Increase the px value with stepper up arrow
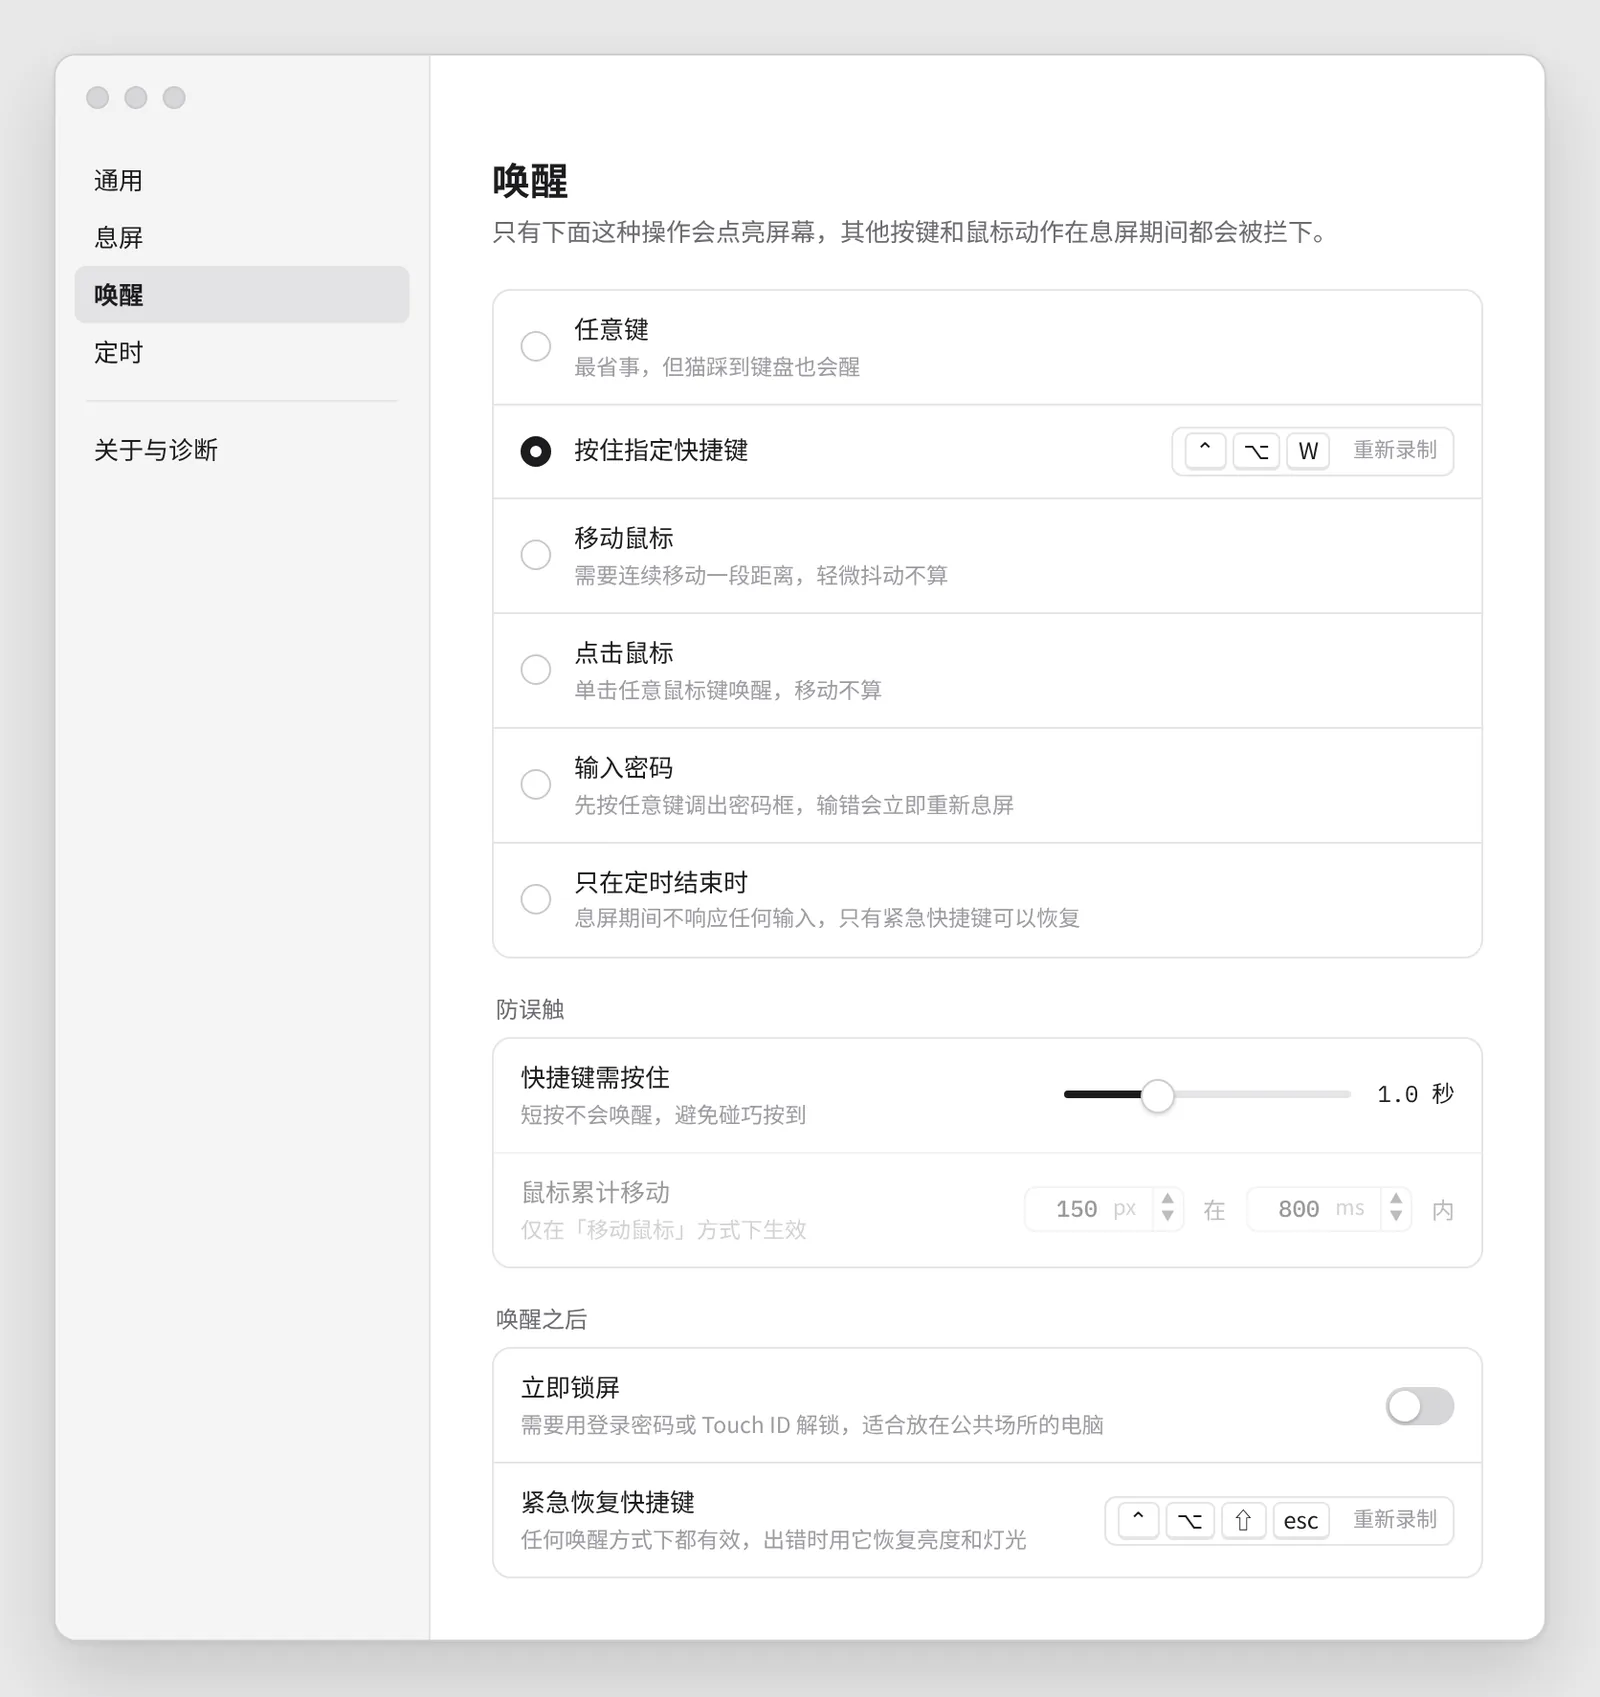The height and width of the screenshot is (1697, 1600). 1167,1200
